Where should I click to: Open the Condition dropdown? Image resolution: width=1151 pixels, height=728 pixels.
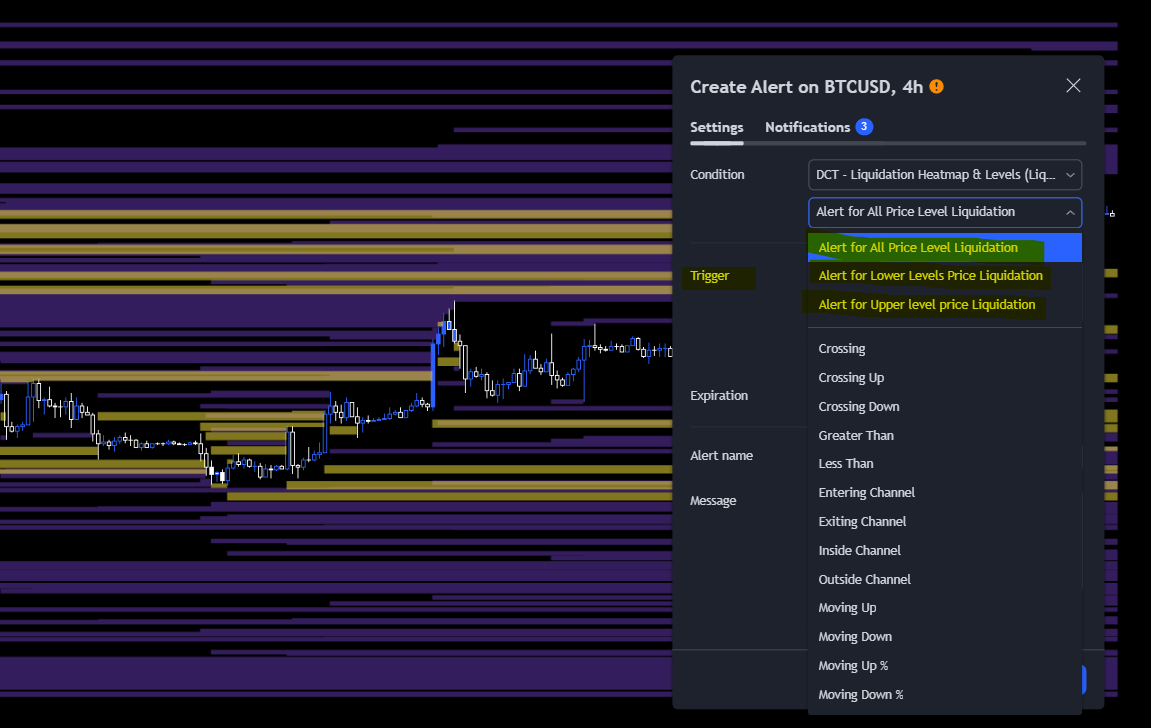coord(944,174)
